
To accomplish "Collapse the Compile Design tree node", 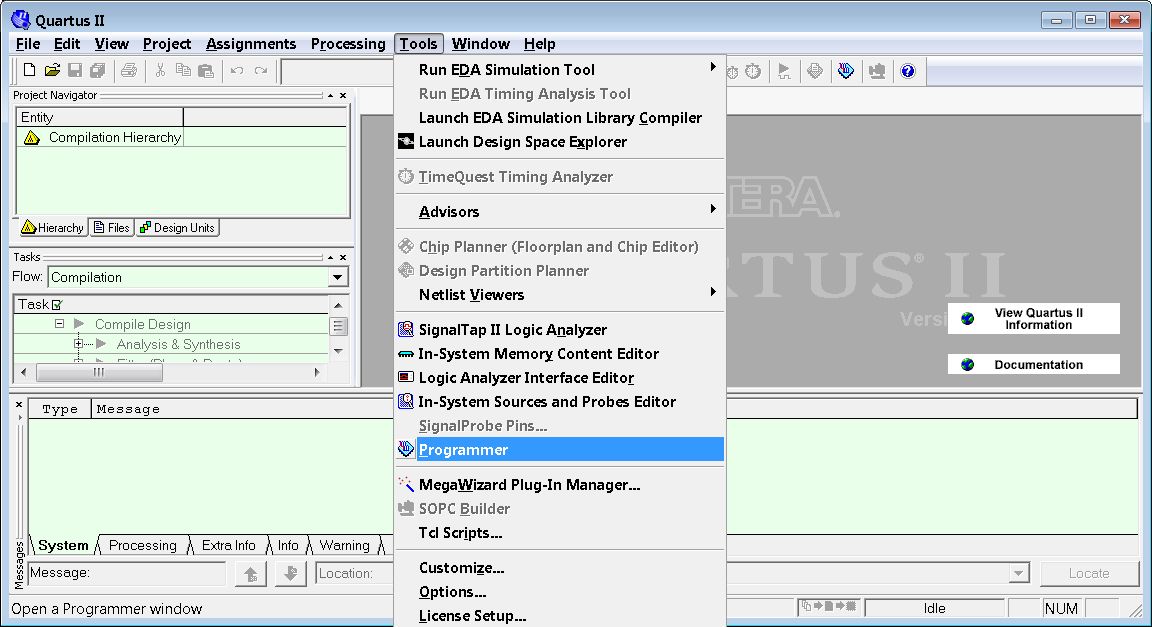I will click(60, 324).
